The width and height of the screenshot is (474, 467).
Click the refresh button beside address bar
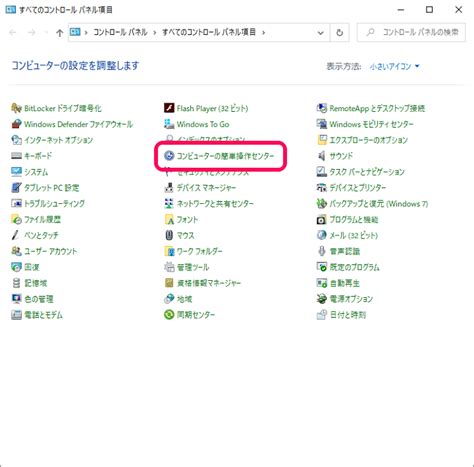(x=339, y=33)
